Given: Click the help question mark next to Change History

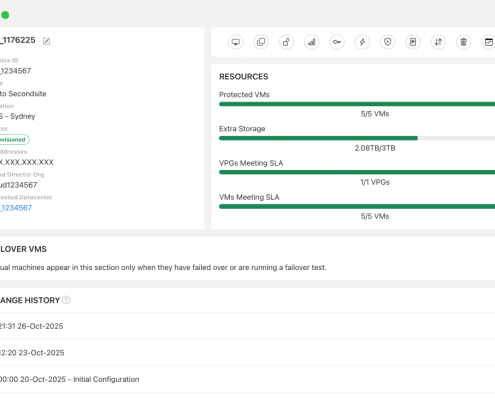Looking at the screenshot, I should point(66,300).
